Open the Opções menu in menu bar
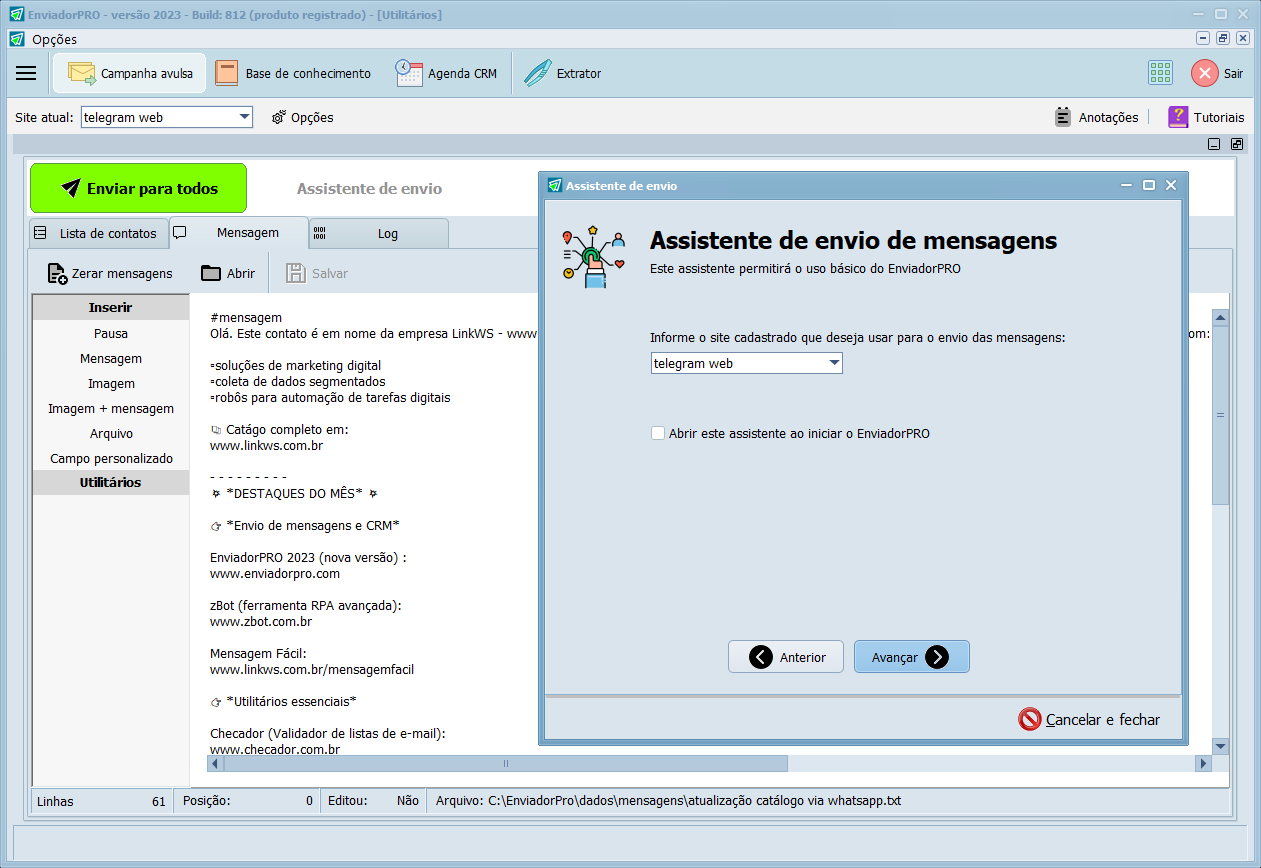Viewport: 1261px width, 868px height. tap(54, 39)
